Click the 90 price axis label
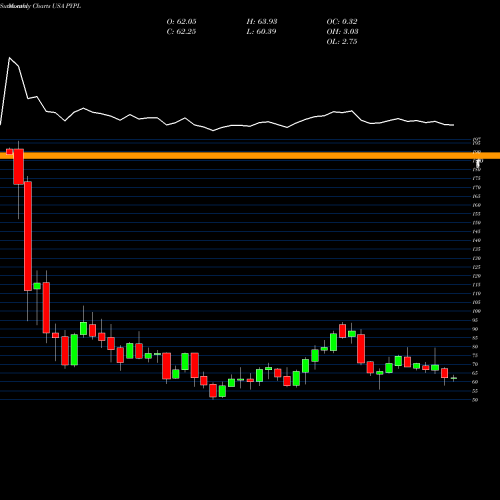The image size is (500, 500). click(475, 329)
